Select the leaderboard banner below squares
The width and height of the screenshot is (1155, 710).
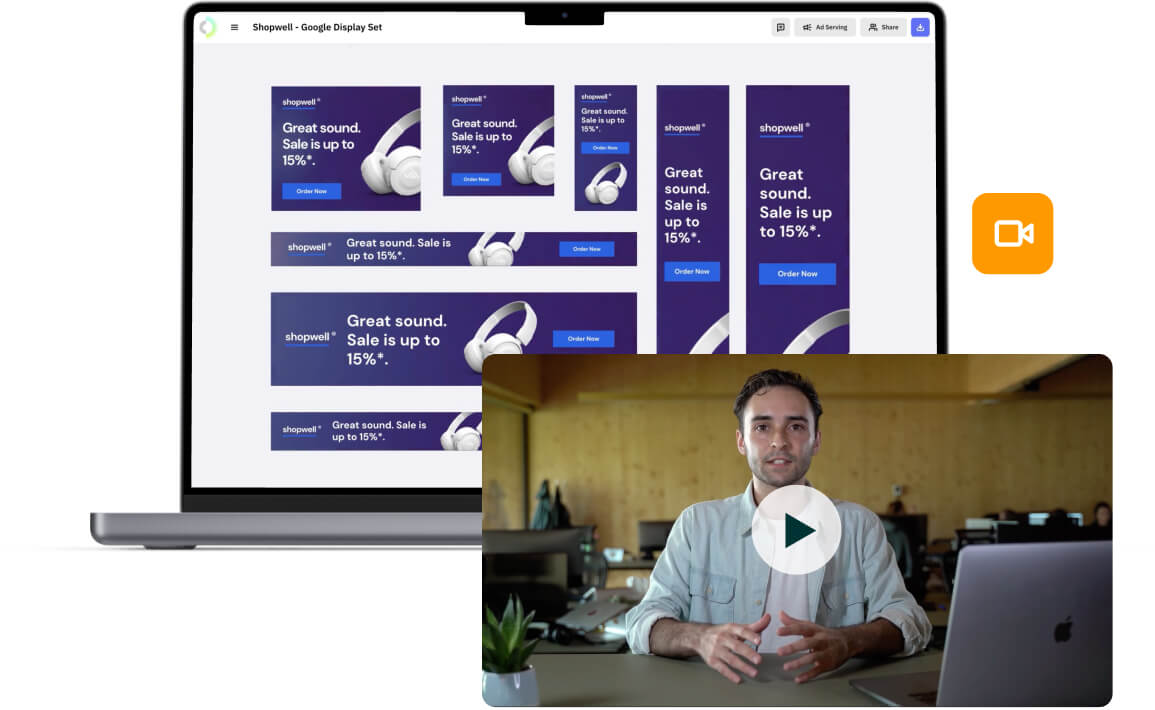(x=454, y=249)
